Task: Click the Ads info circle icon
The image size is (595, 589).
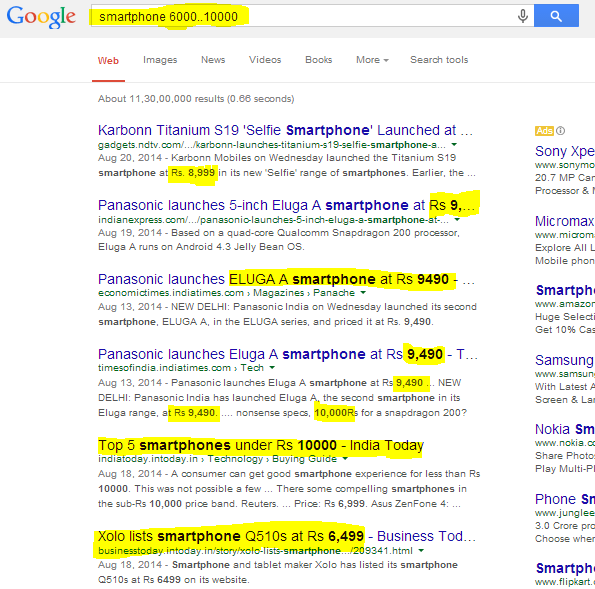Action: 560,131
